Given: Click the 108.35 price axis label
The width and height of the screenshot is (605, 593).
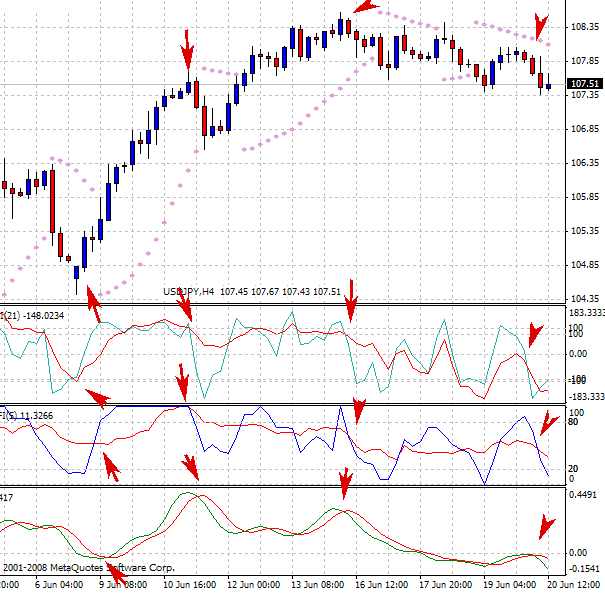Looking at the screenshot, I should [584, 26].
